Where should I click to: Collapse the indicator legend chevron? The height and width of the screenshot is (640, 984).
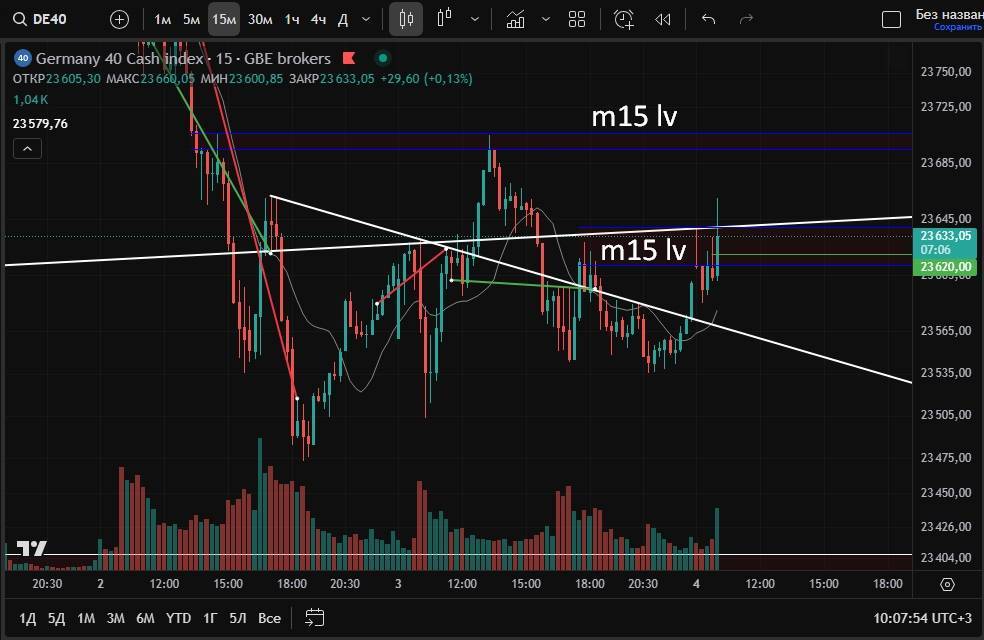pos(27,149)
